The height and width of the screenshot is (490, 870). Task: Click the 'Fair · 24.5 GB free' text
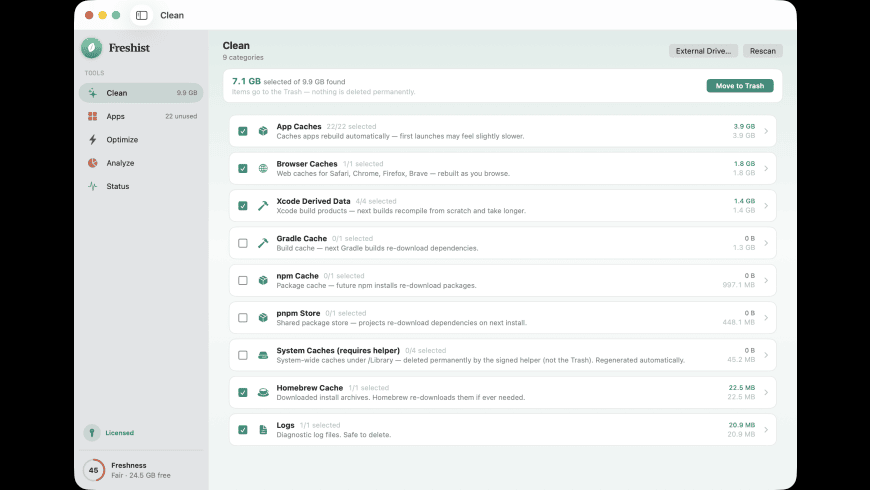141,475
